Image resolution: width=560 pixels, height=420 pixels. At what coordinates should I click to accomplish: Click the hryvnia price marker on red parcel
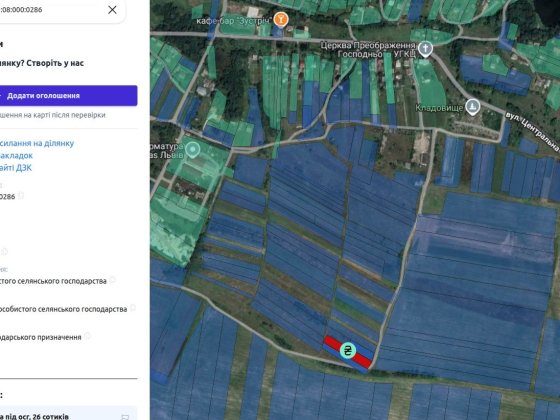click(x=348, y=350)
